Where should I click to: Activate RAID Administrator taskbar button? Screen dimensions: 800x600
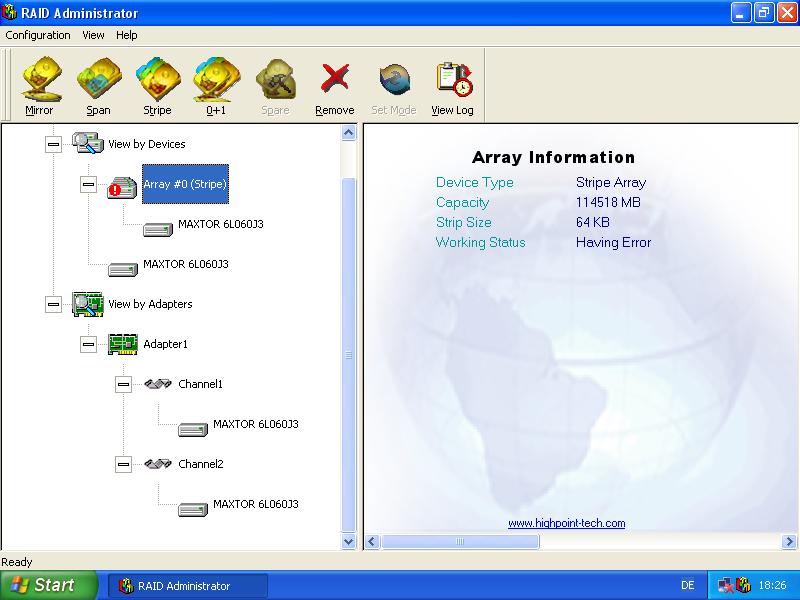tap(188, 586)
